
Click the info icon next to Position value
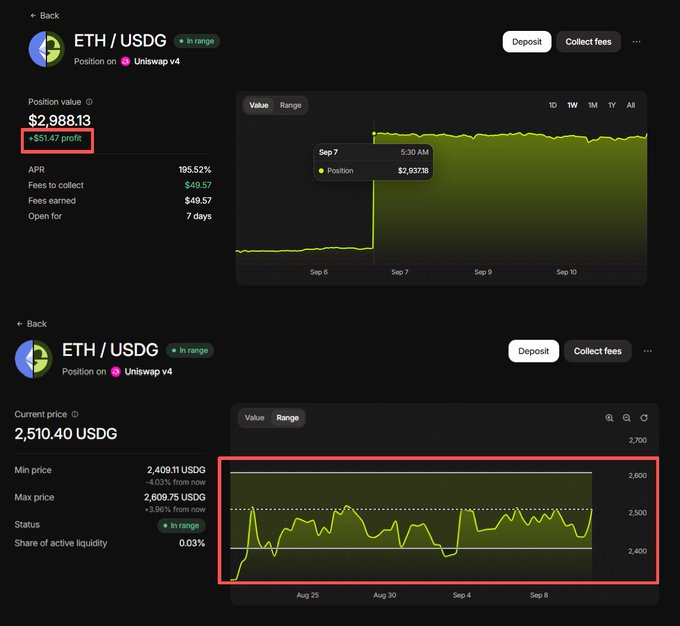coord(89,102)
